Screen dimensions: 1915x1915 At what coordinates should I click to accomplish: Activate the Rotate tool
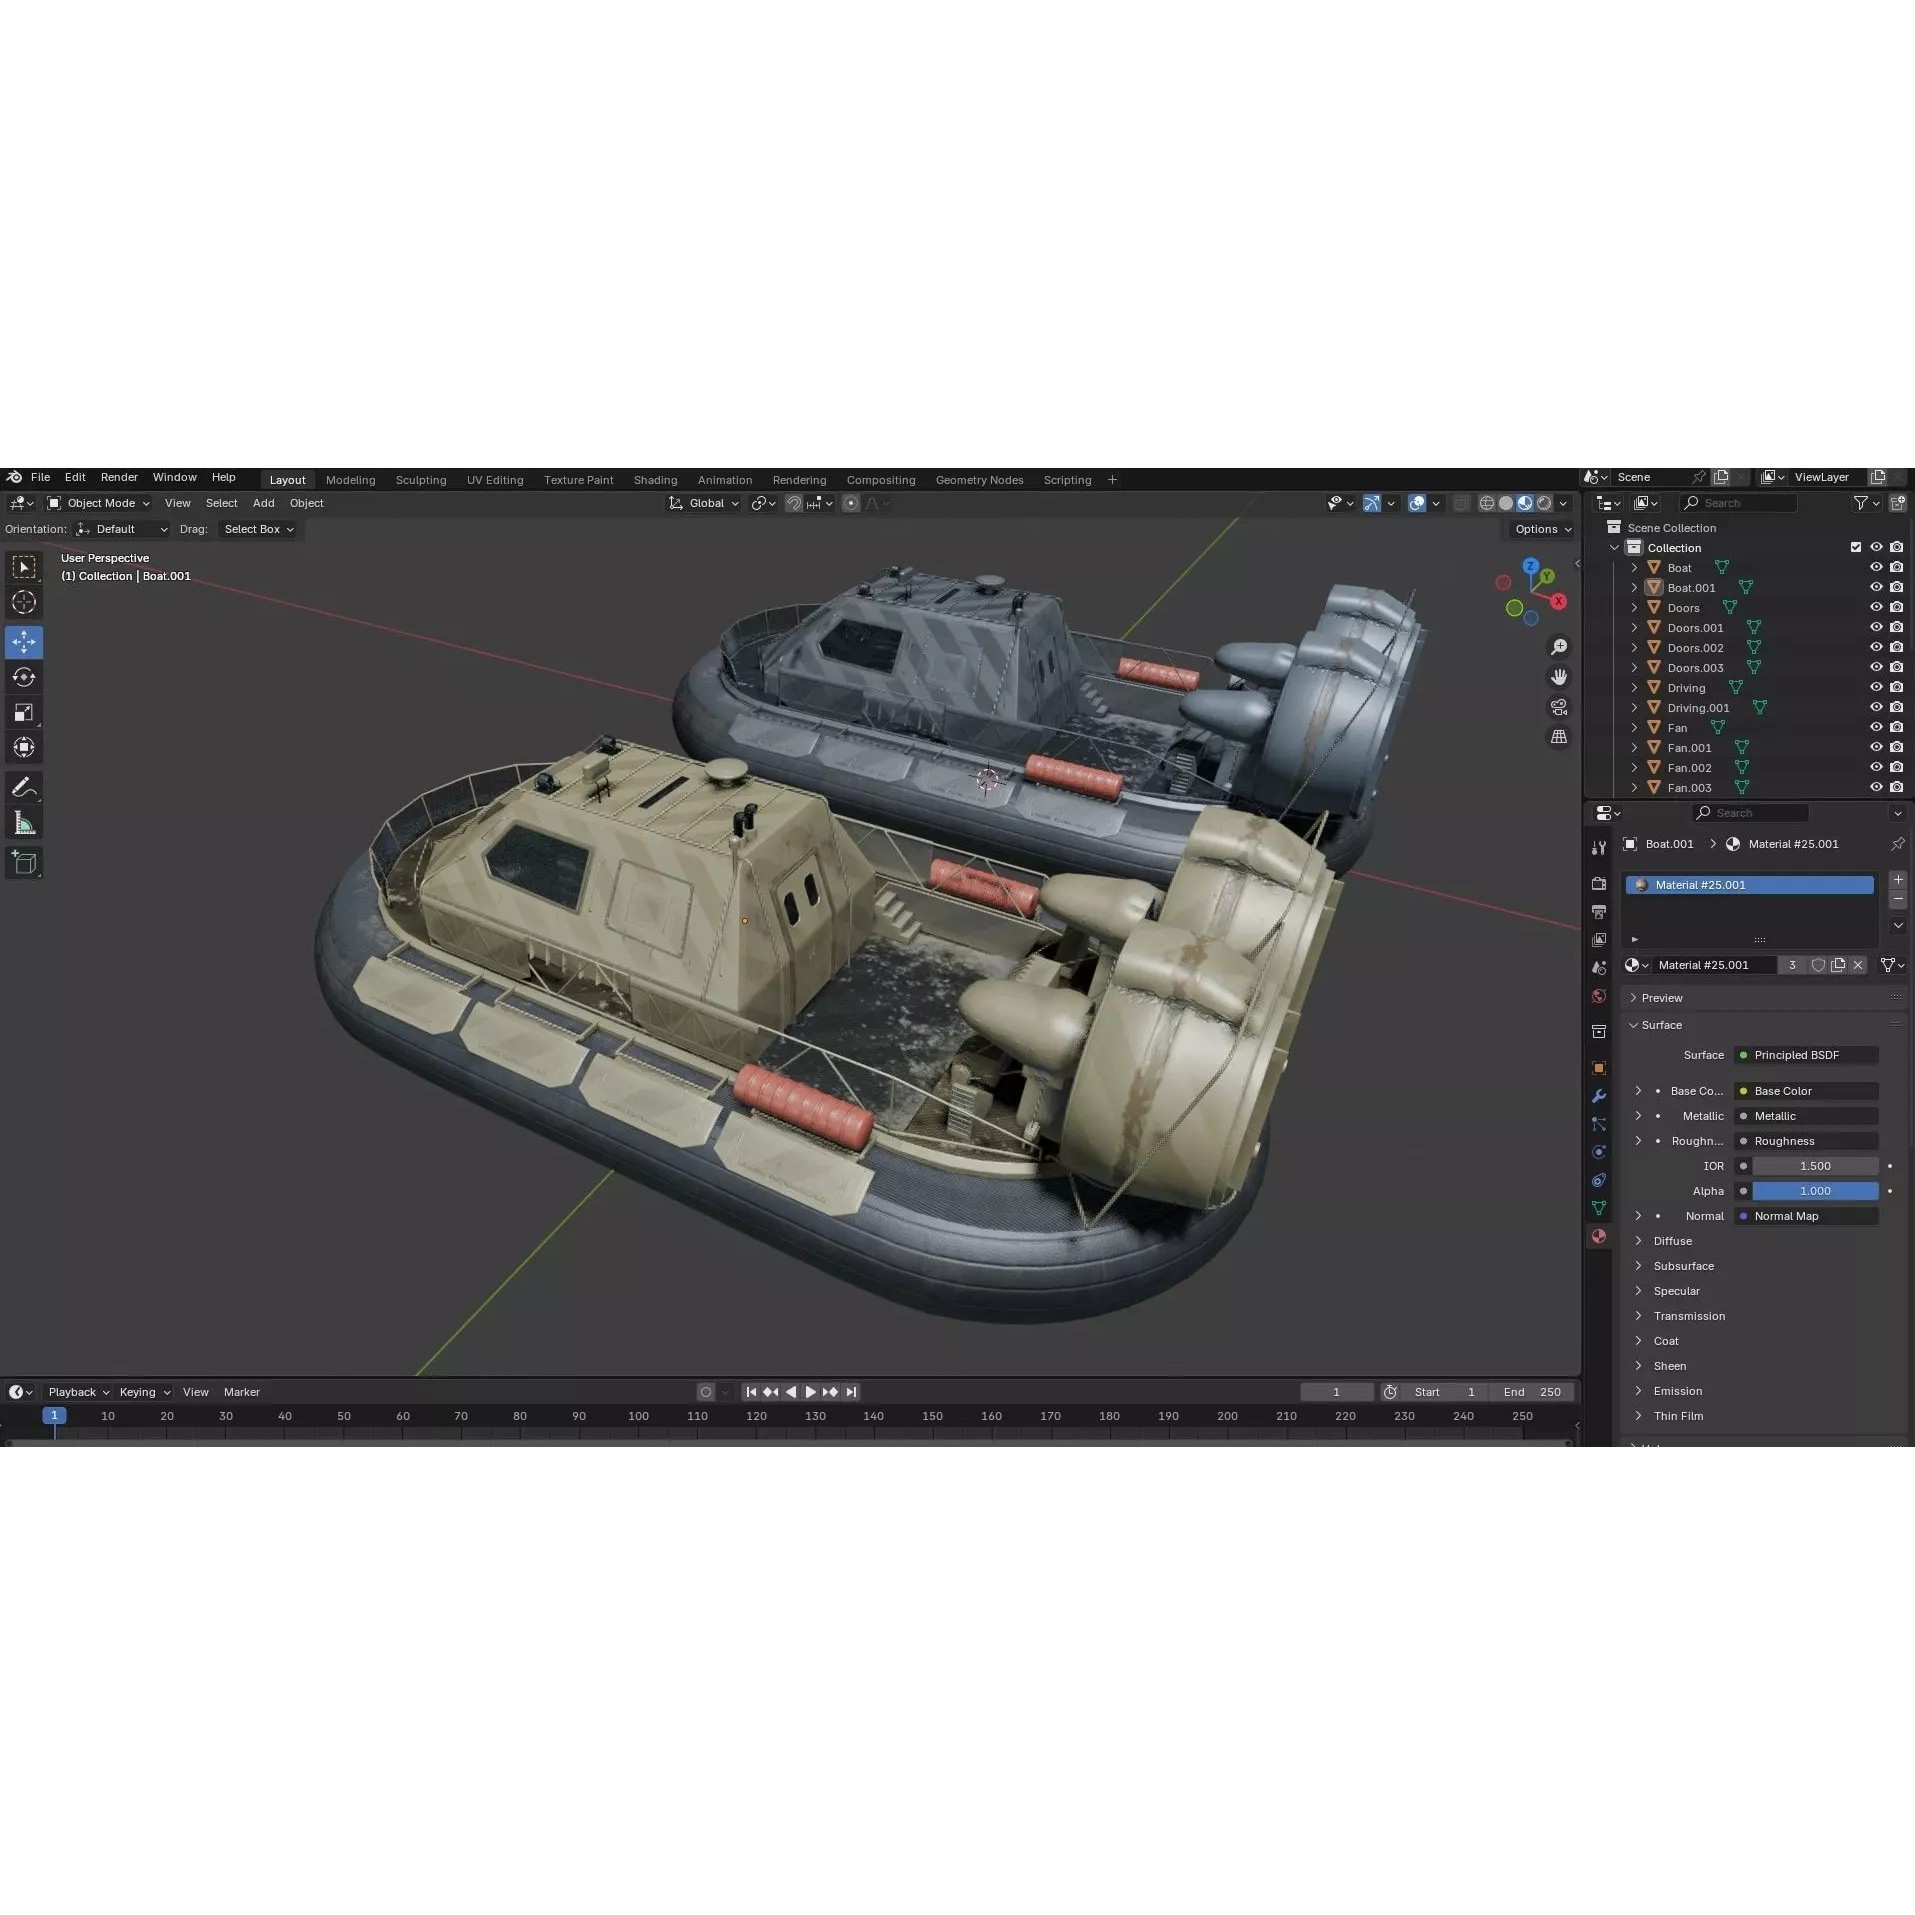(24, 677)
